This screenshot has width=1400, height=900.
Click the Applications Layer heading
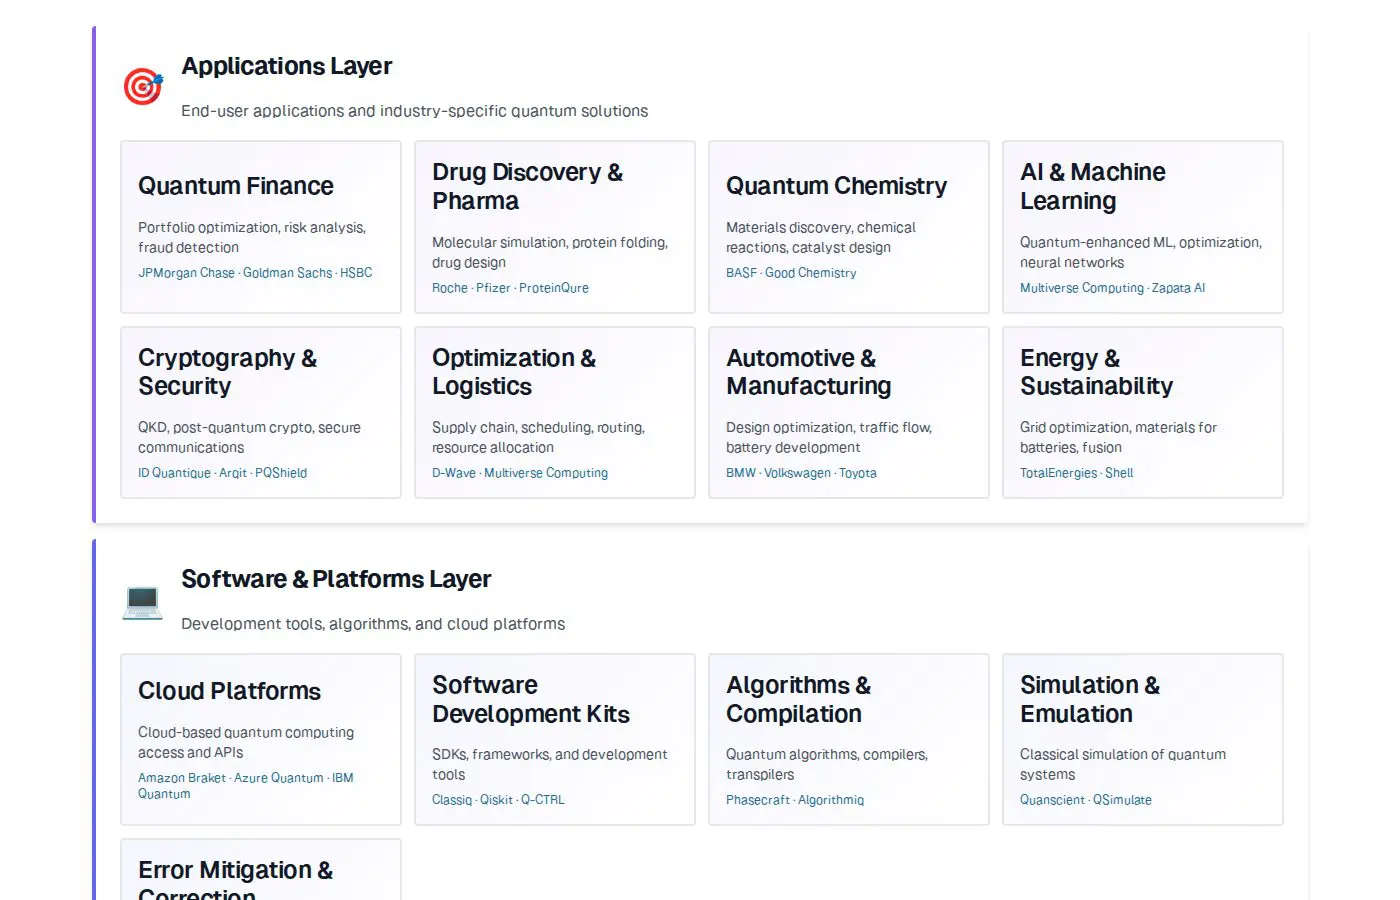click(x=287, y=66)
